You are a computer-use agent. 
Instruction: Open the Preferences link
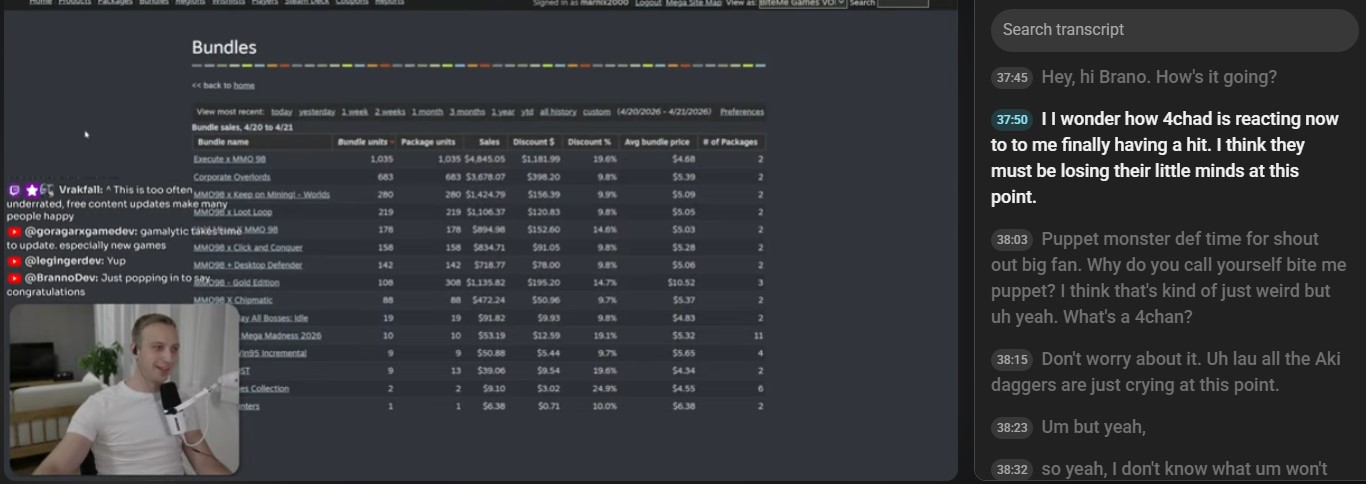(742, 112)
